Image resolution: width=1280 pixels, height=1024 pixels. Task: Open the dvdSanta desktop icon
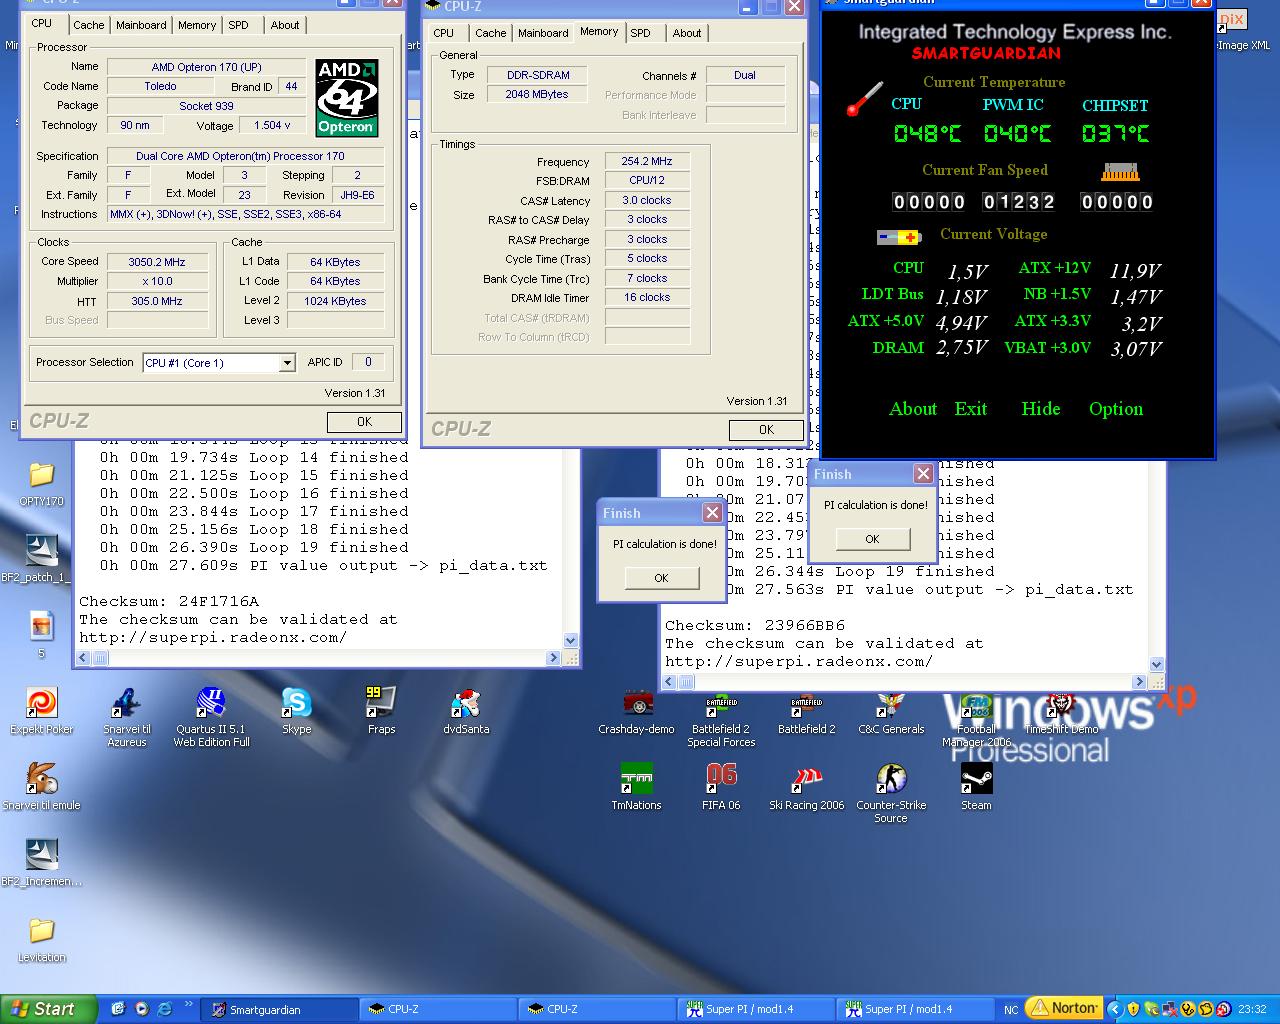(x=466, y=710)
